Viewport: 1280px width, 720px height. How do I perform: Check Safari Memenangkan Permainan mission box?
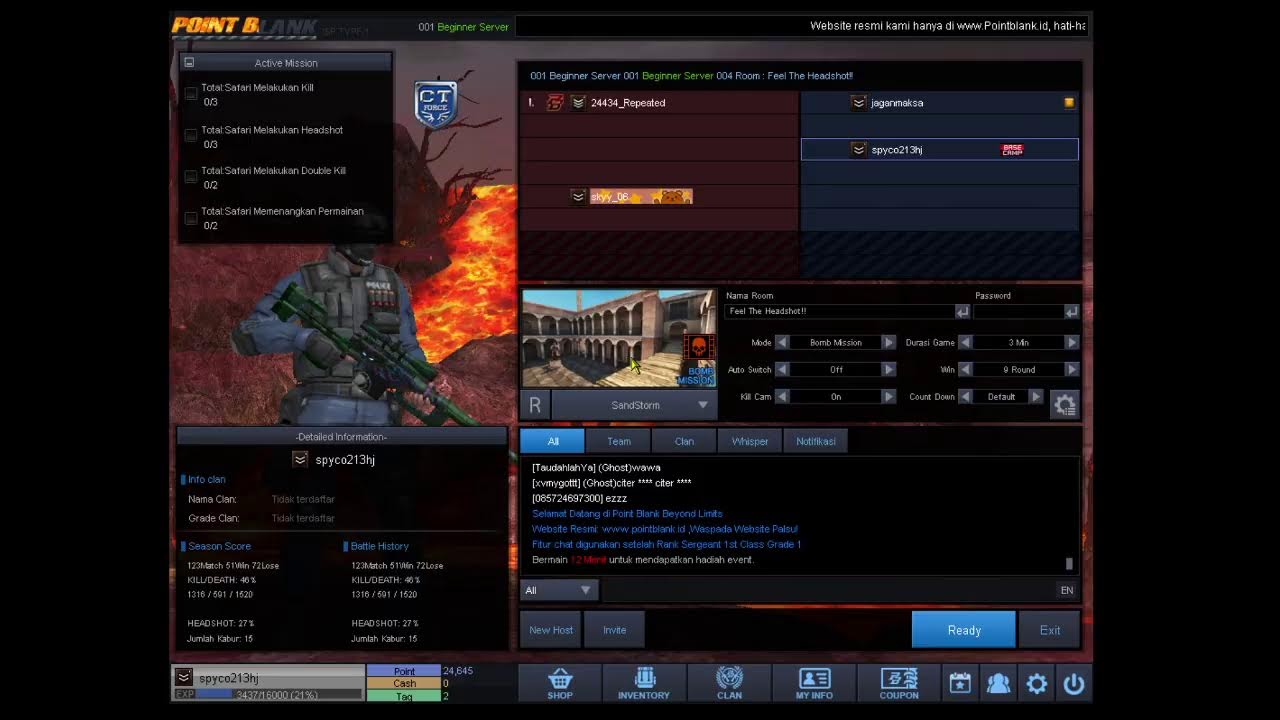coord(191,218)
